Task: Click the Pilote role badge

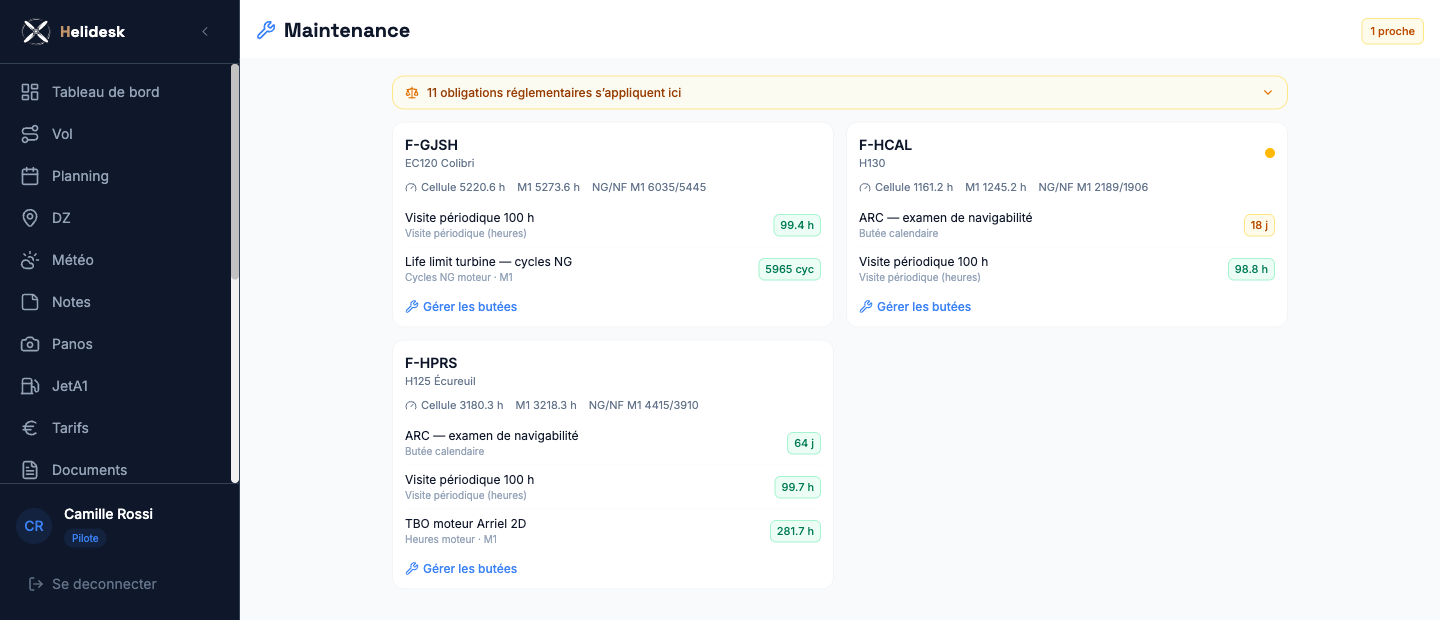Action: 85,538
